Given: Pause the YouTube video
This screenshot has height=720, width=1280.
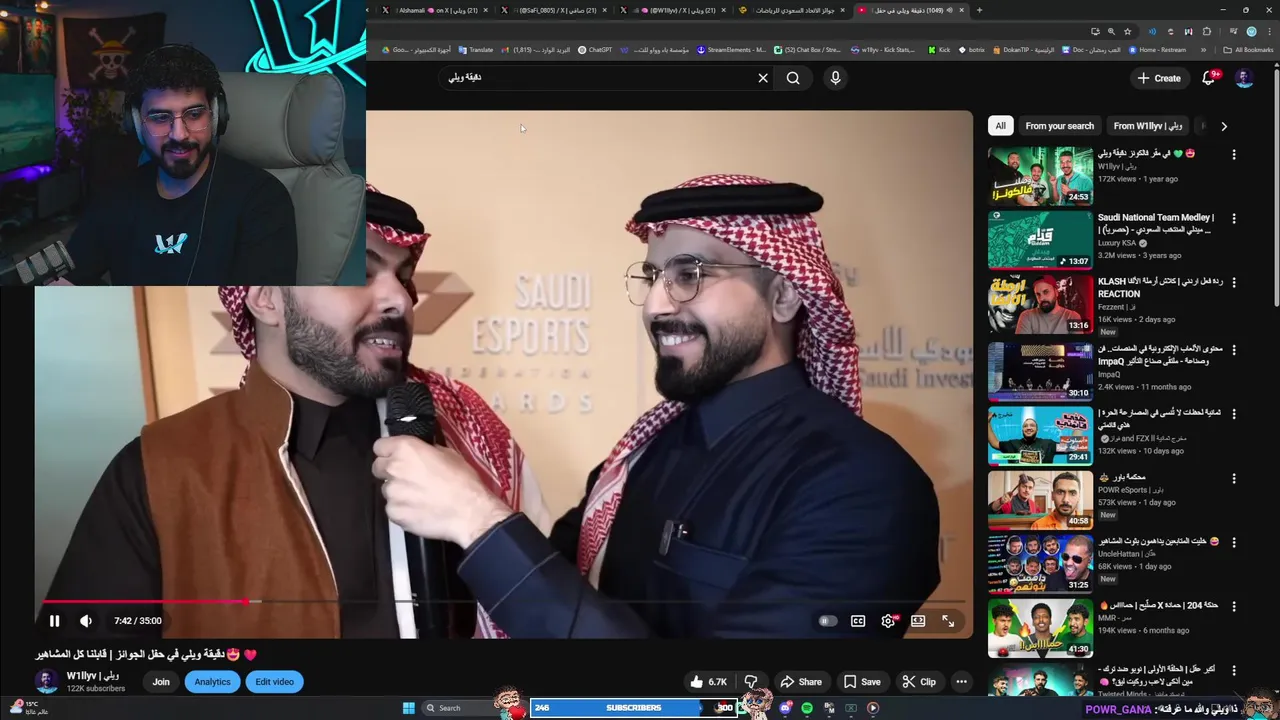Looking at the screenshot, I should pyautogui.click(x=54, y=621).
